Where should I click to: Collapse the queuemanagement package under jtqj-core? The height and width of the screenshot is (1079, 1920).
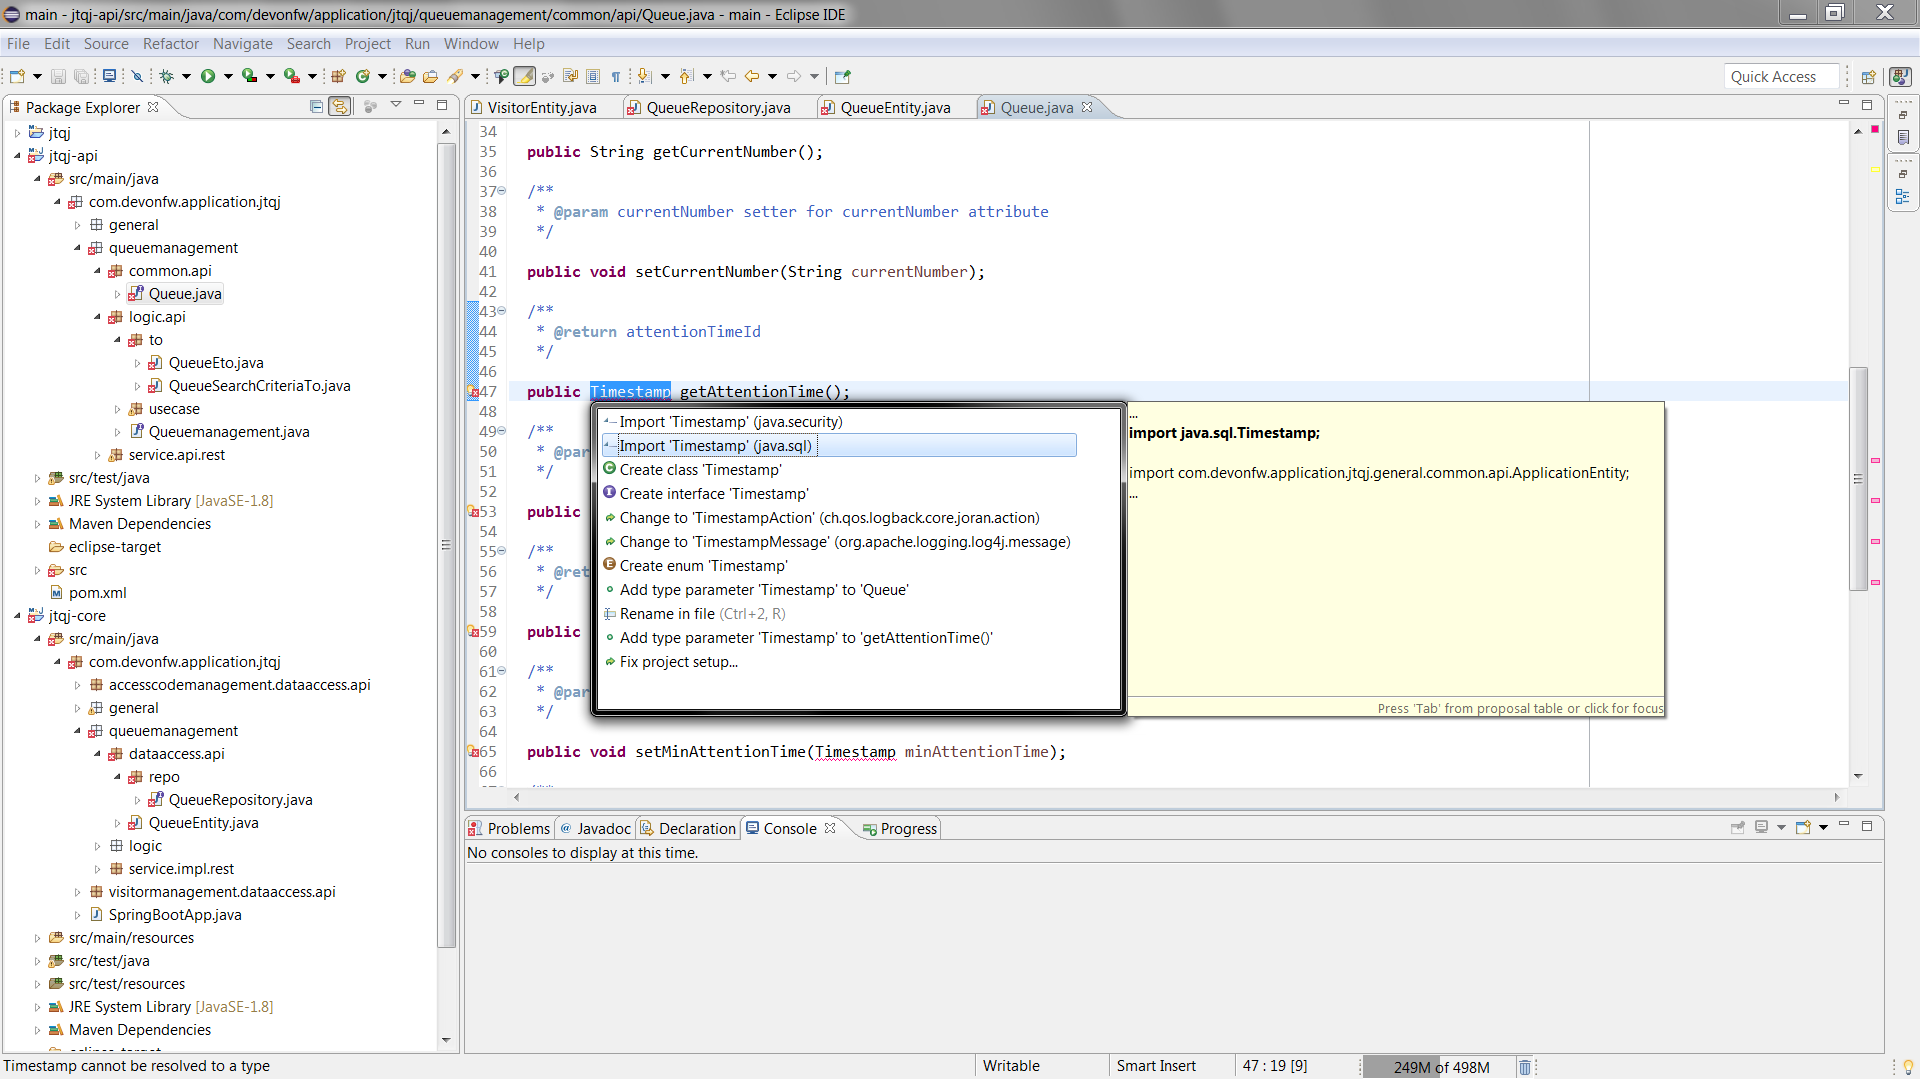tap(78, 731)
